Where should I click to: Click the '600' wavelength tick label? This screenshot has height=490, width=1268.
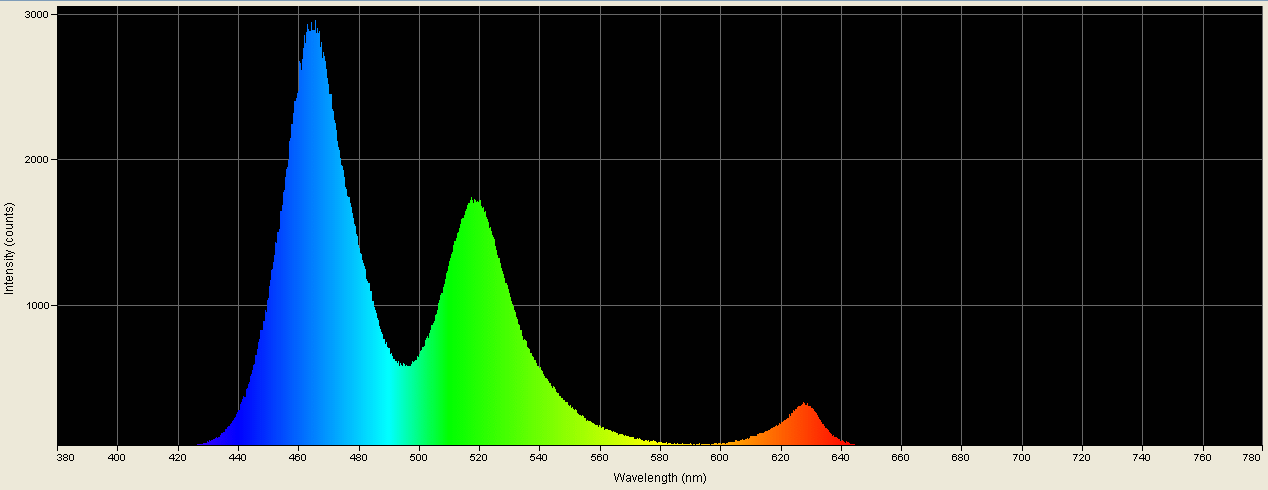[x=720, y=458]
